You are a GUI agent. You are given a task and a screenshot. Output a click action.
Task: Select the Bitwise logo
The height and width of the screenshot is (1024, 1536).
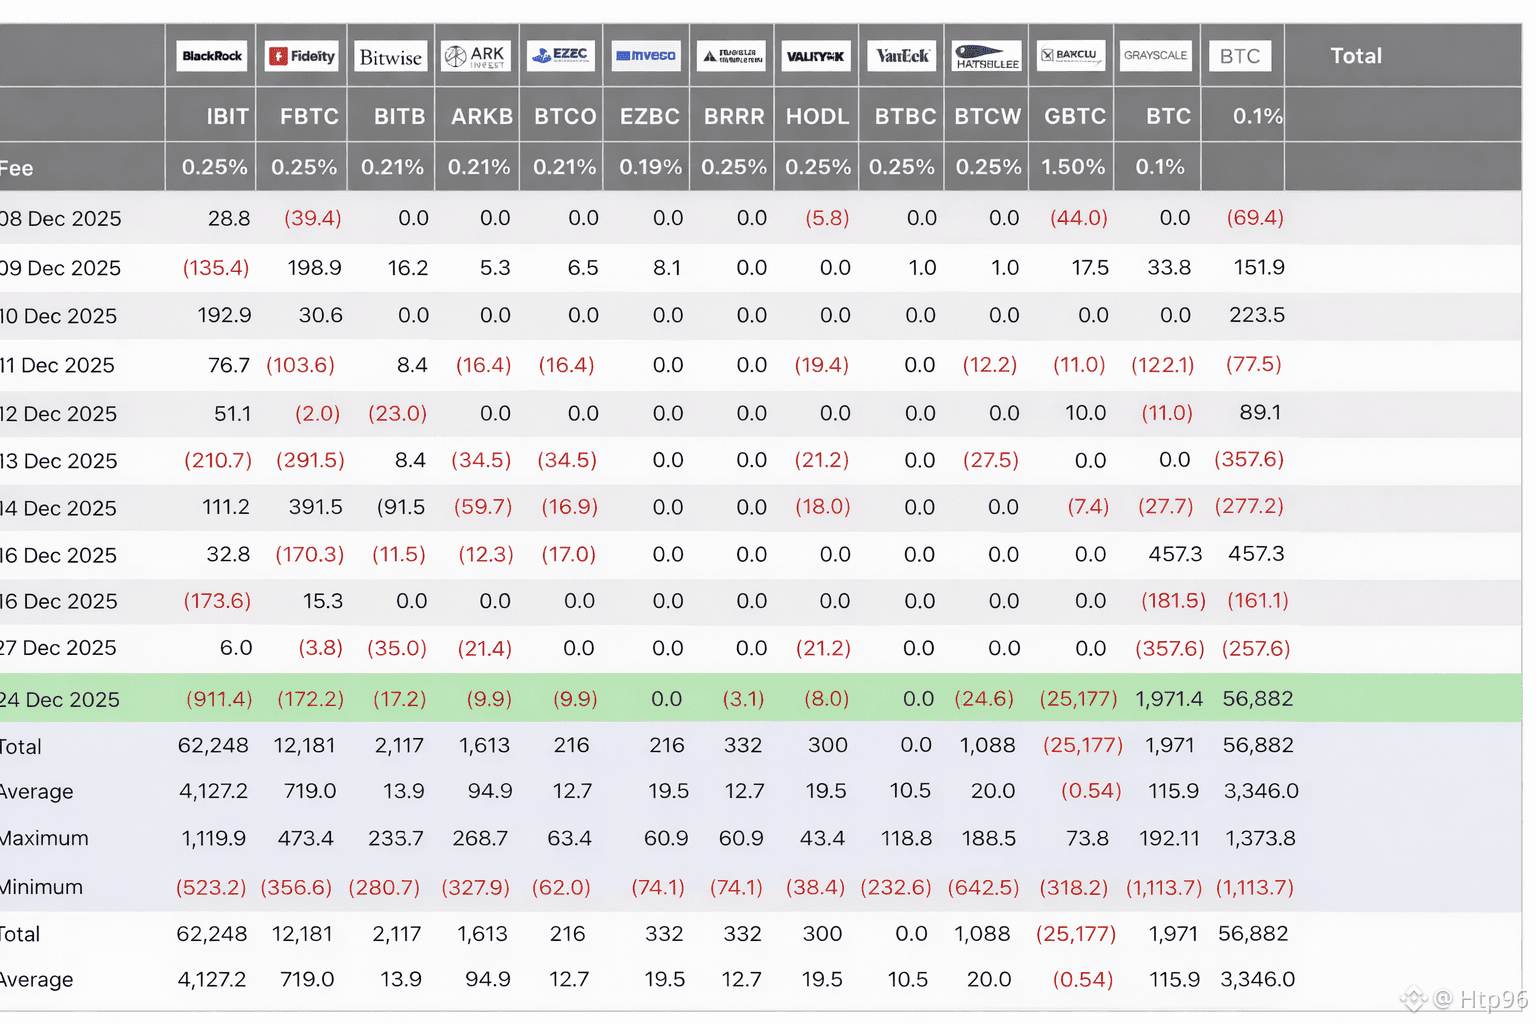391,56
